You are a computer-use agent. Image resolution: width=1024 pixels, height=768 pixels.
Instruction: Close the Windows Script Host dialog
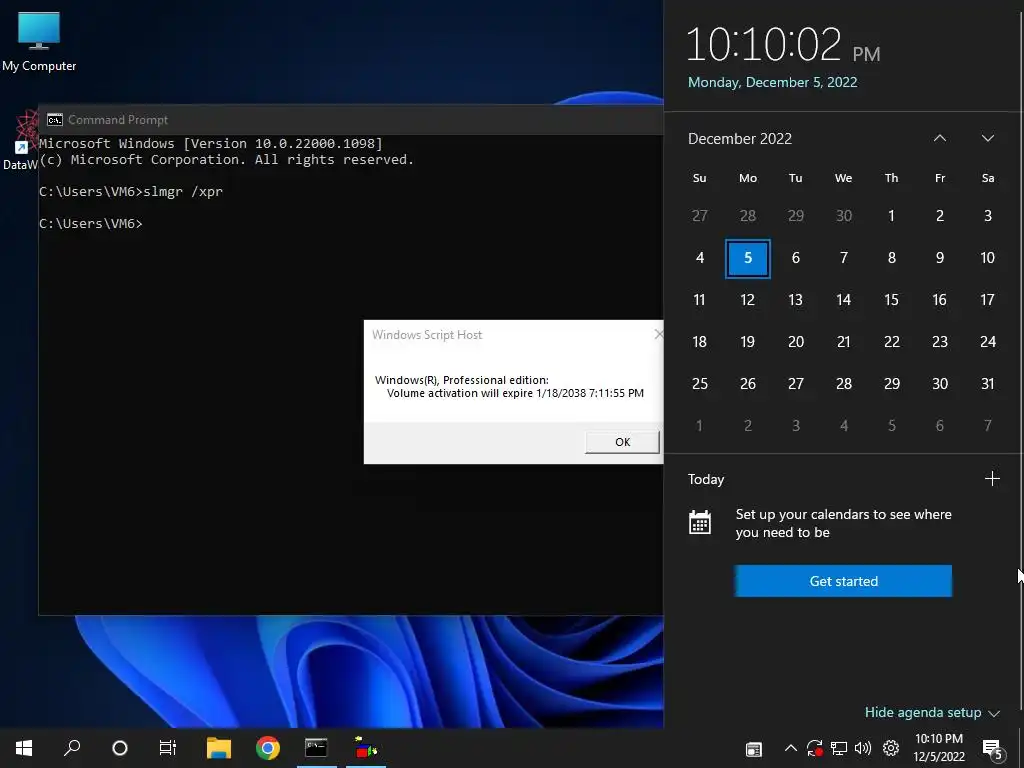tap(658, 334)
